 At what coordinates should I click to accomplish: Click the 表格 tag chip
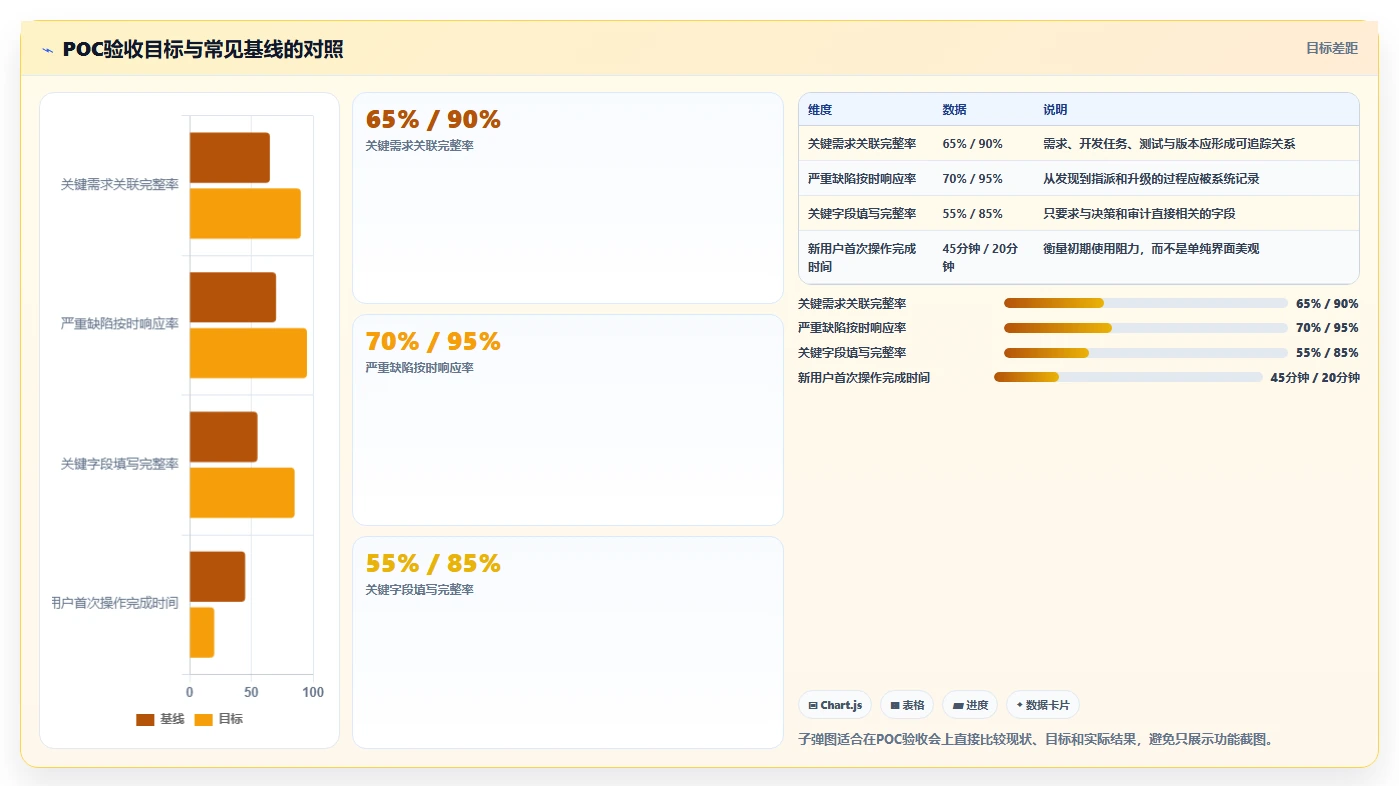pyautogui.click(x=907, y=705)
